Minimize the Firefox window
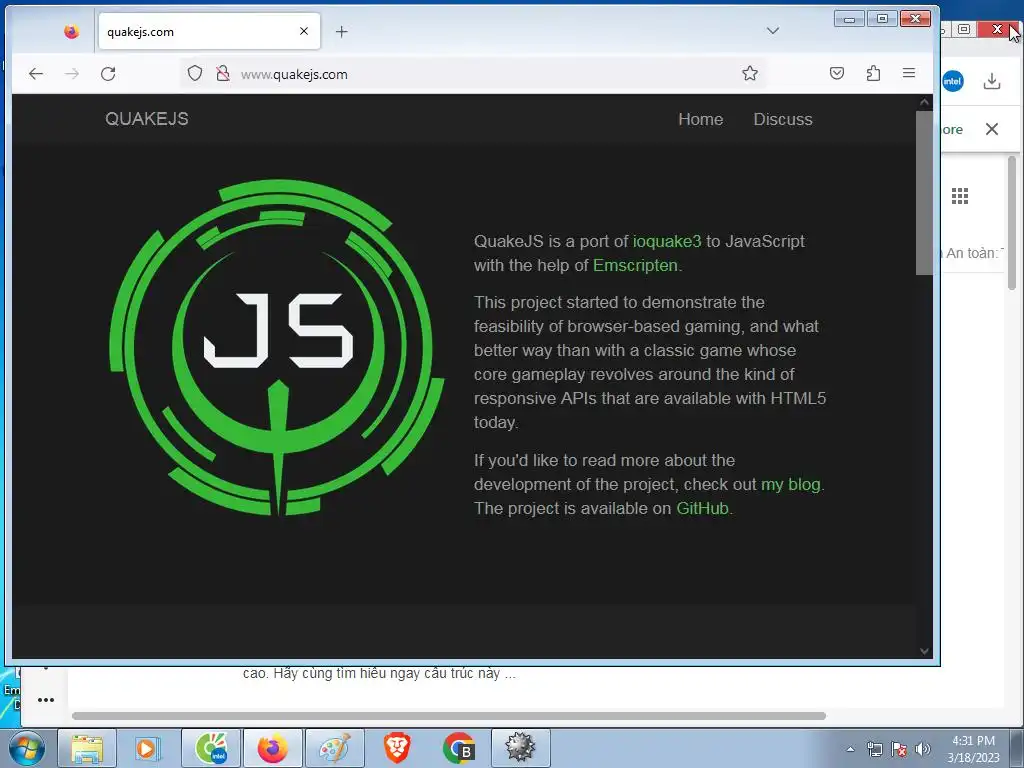The height and width of the screenshot is (768, 1024). (849, 19)
